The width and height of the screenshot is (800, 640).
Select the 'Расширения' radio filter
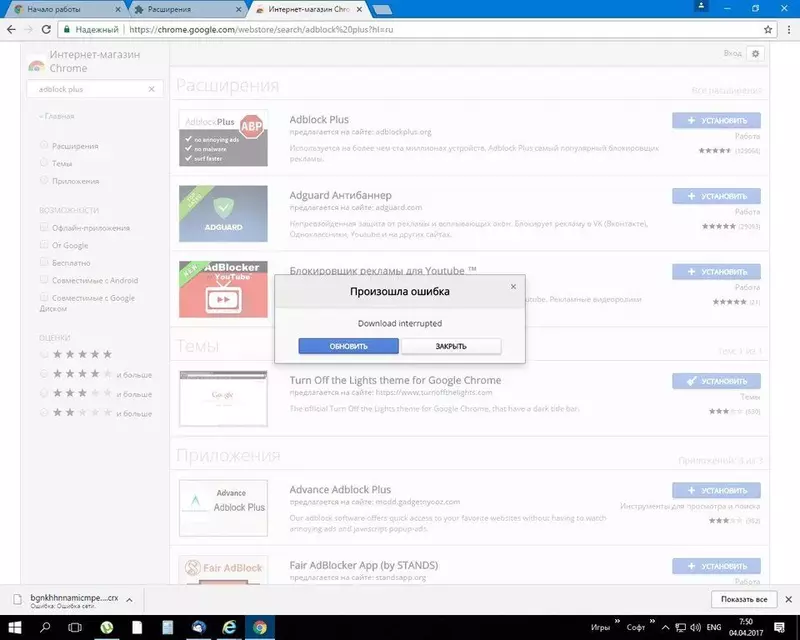[44, 145]
